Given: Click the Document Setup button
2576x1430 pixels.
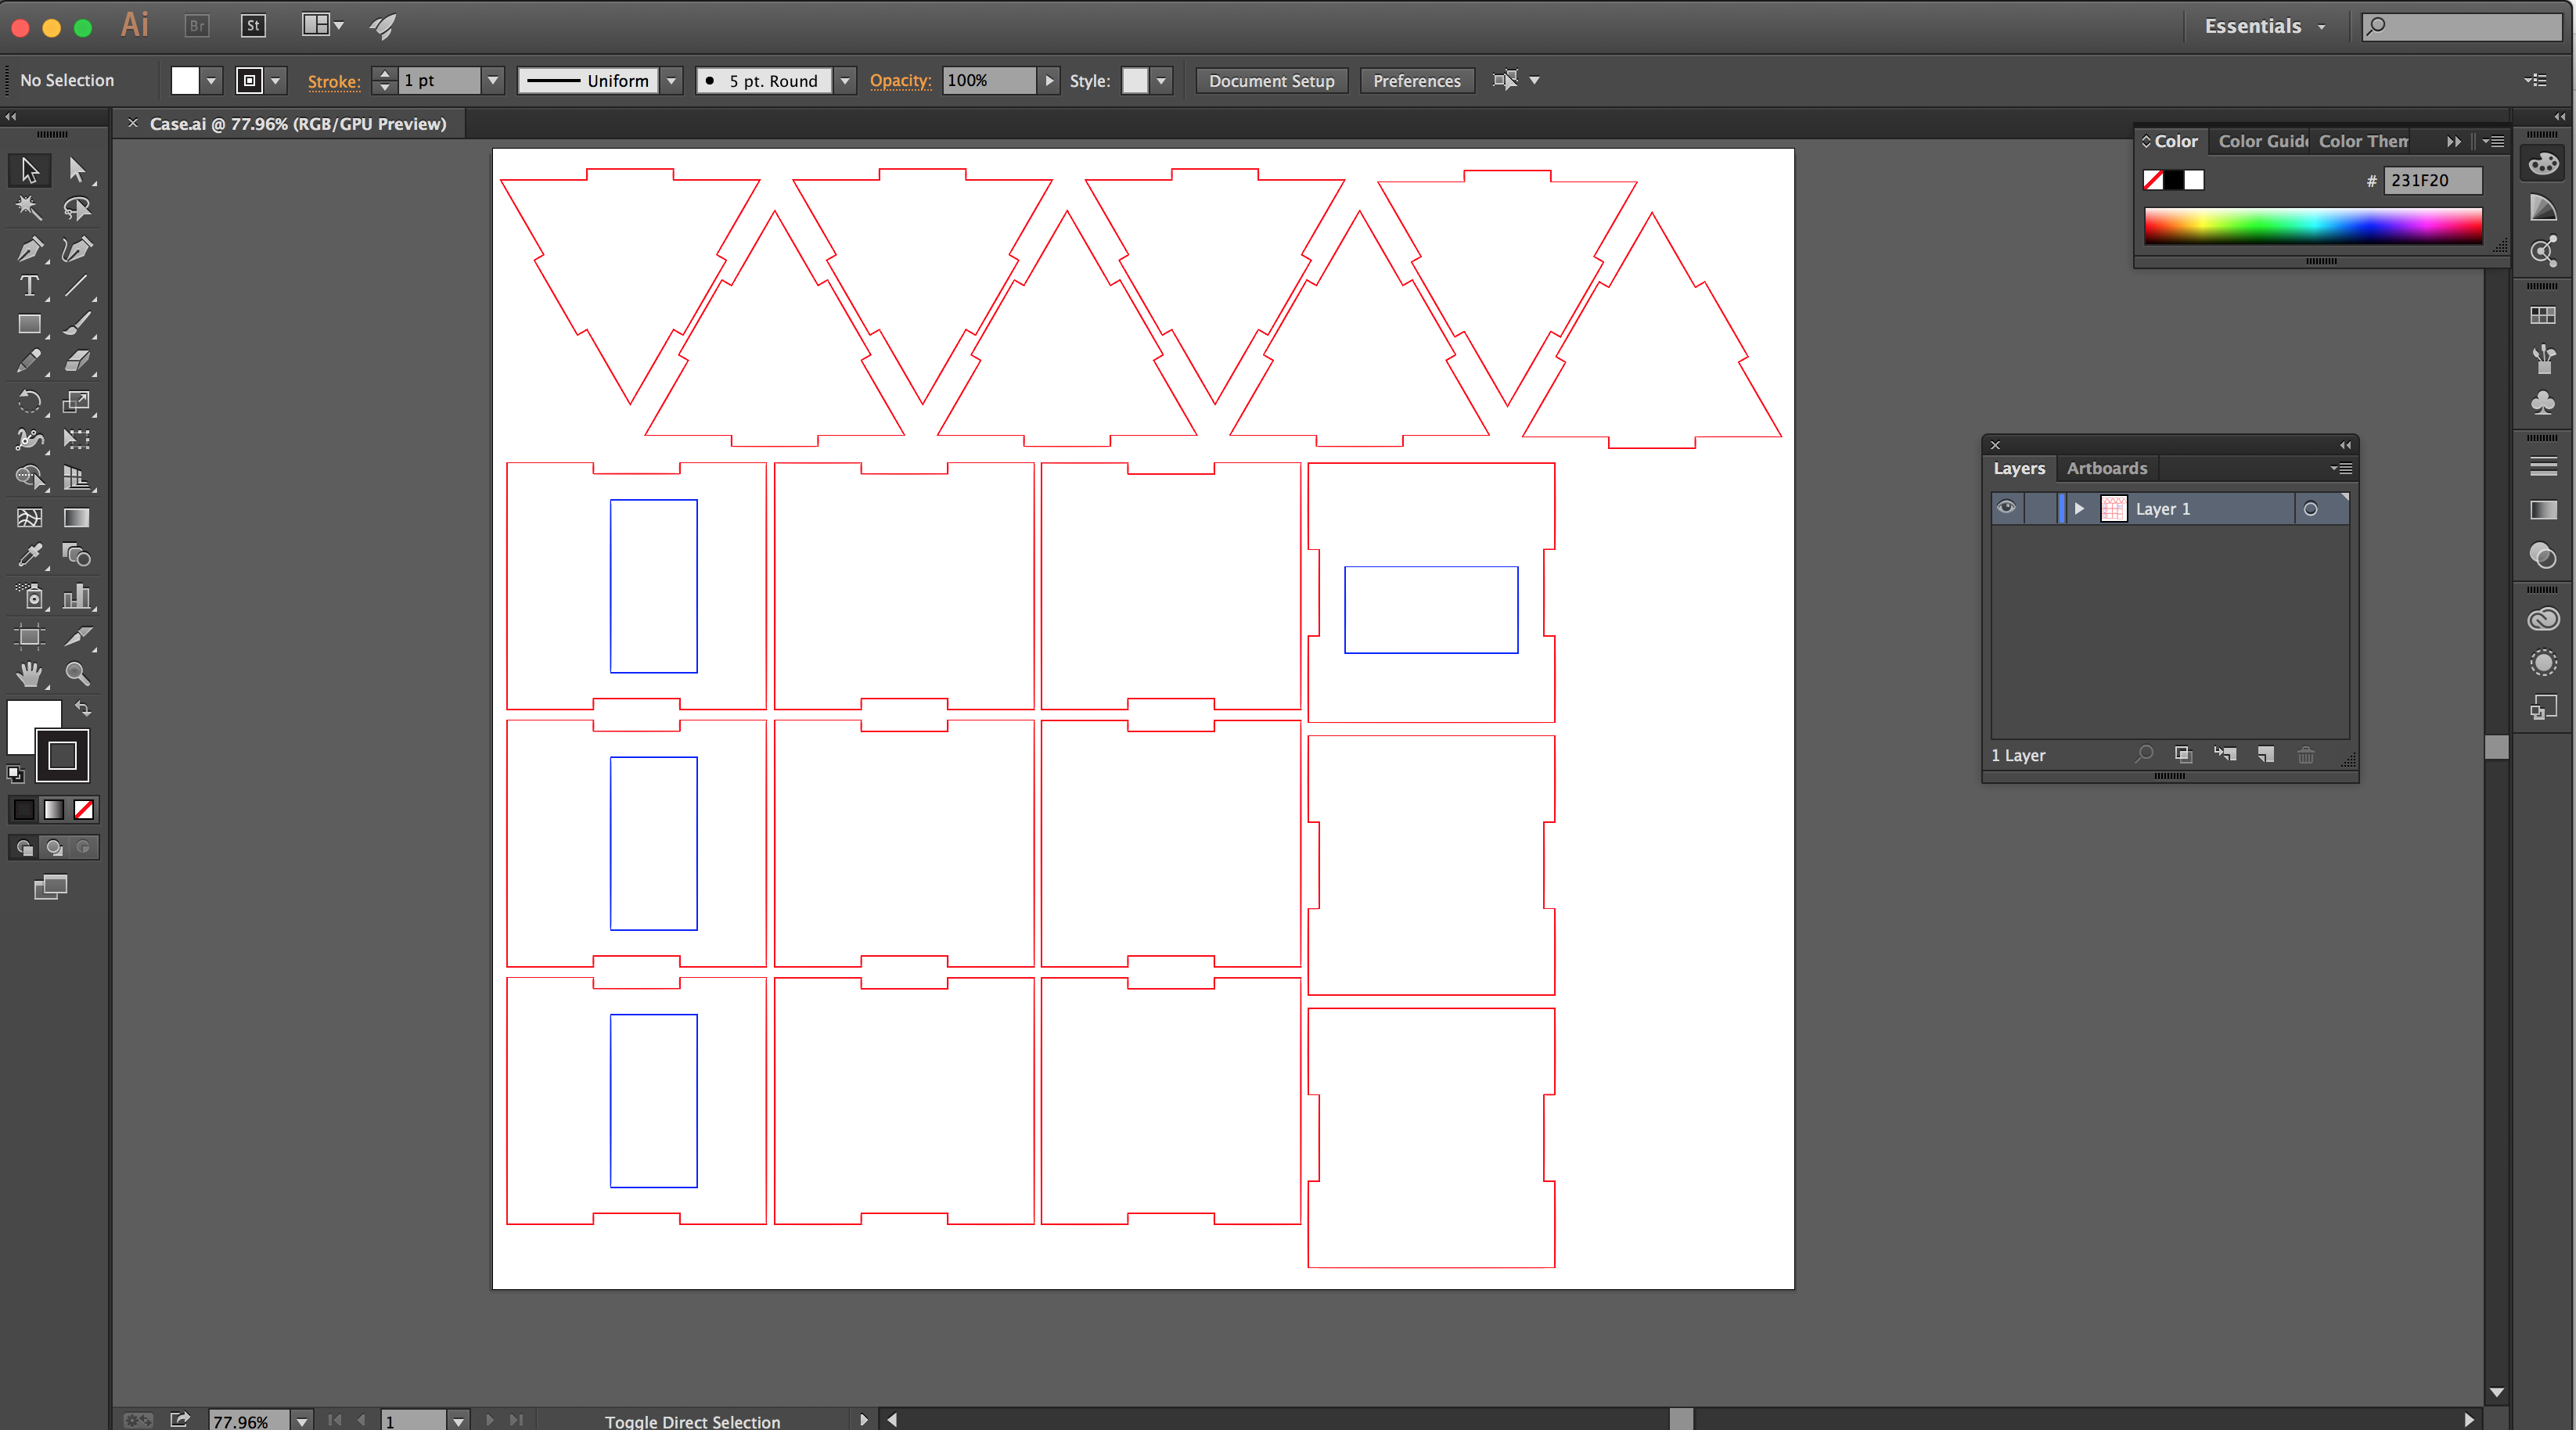Looking at the screenshot, I should coord(1271,81).
